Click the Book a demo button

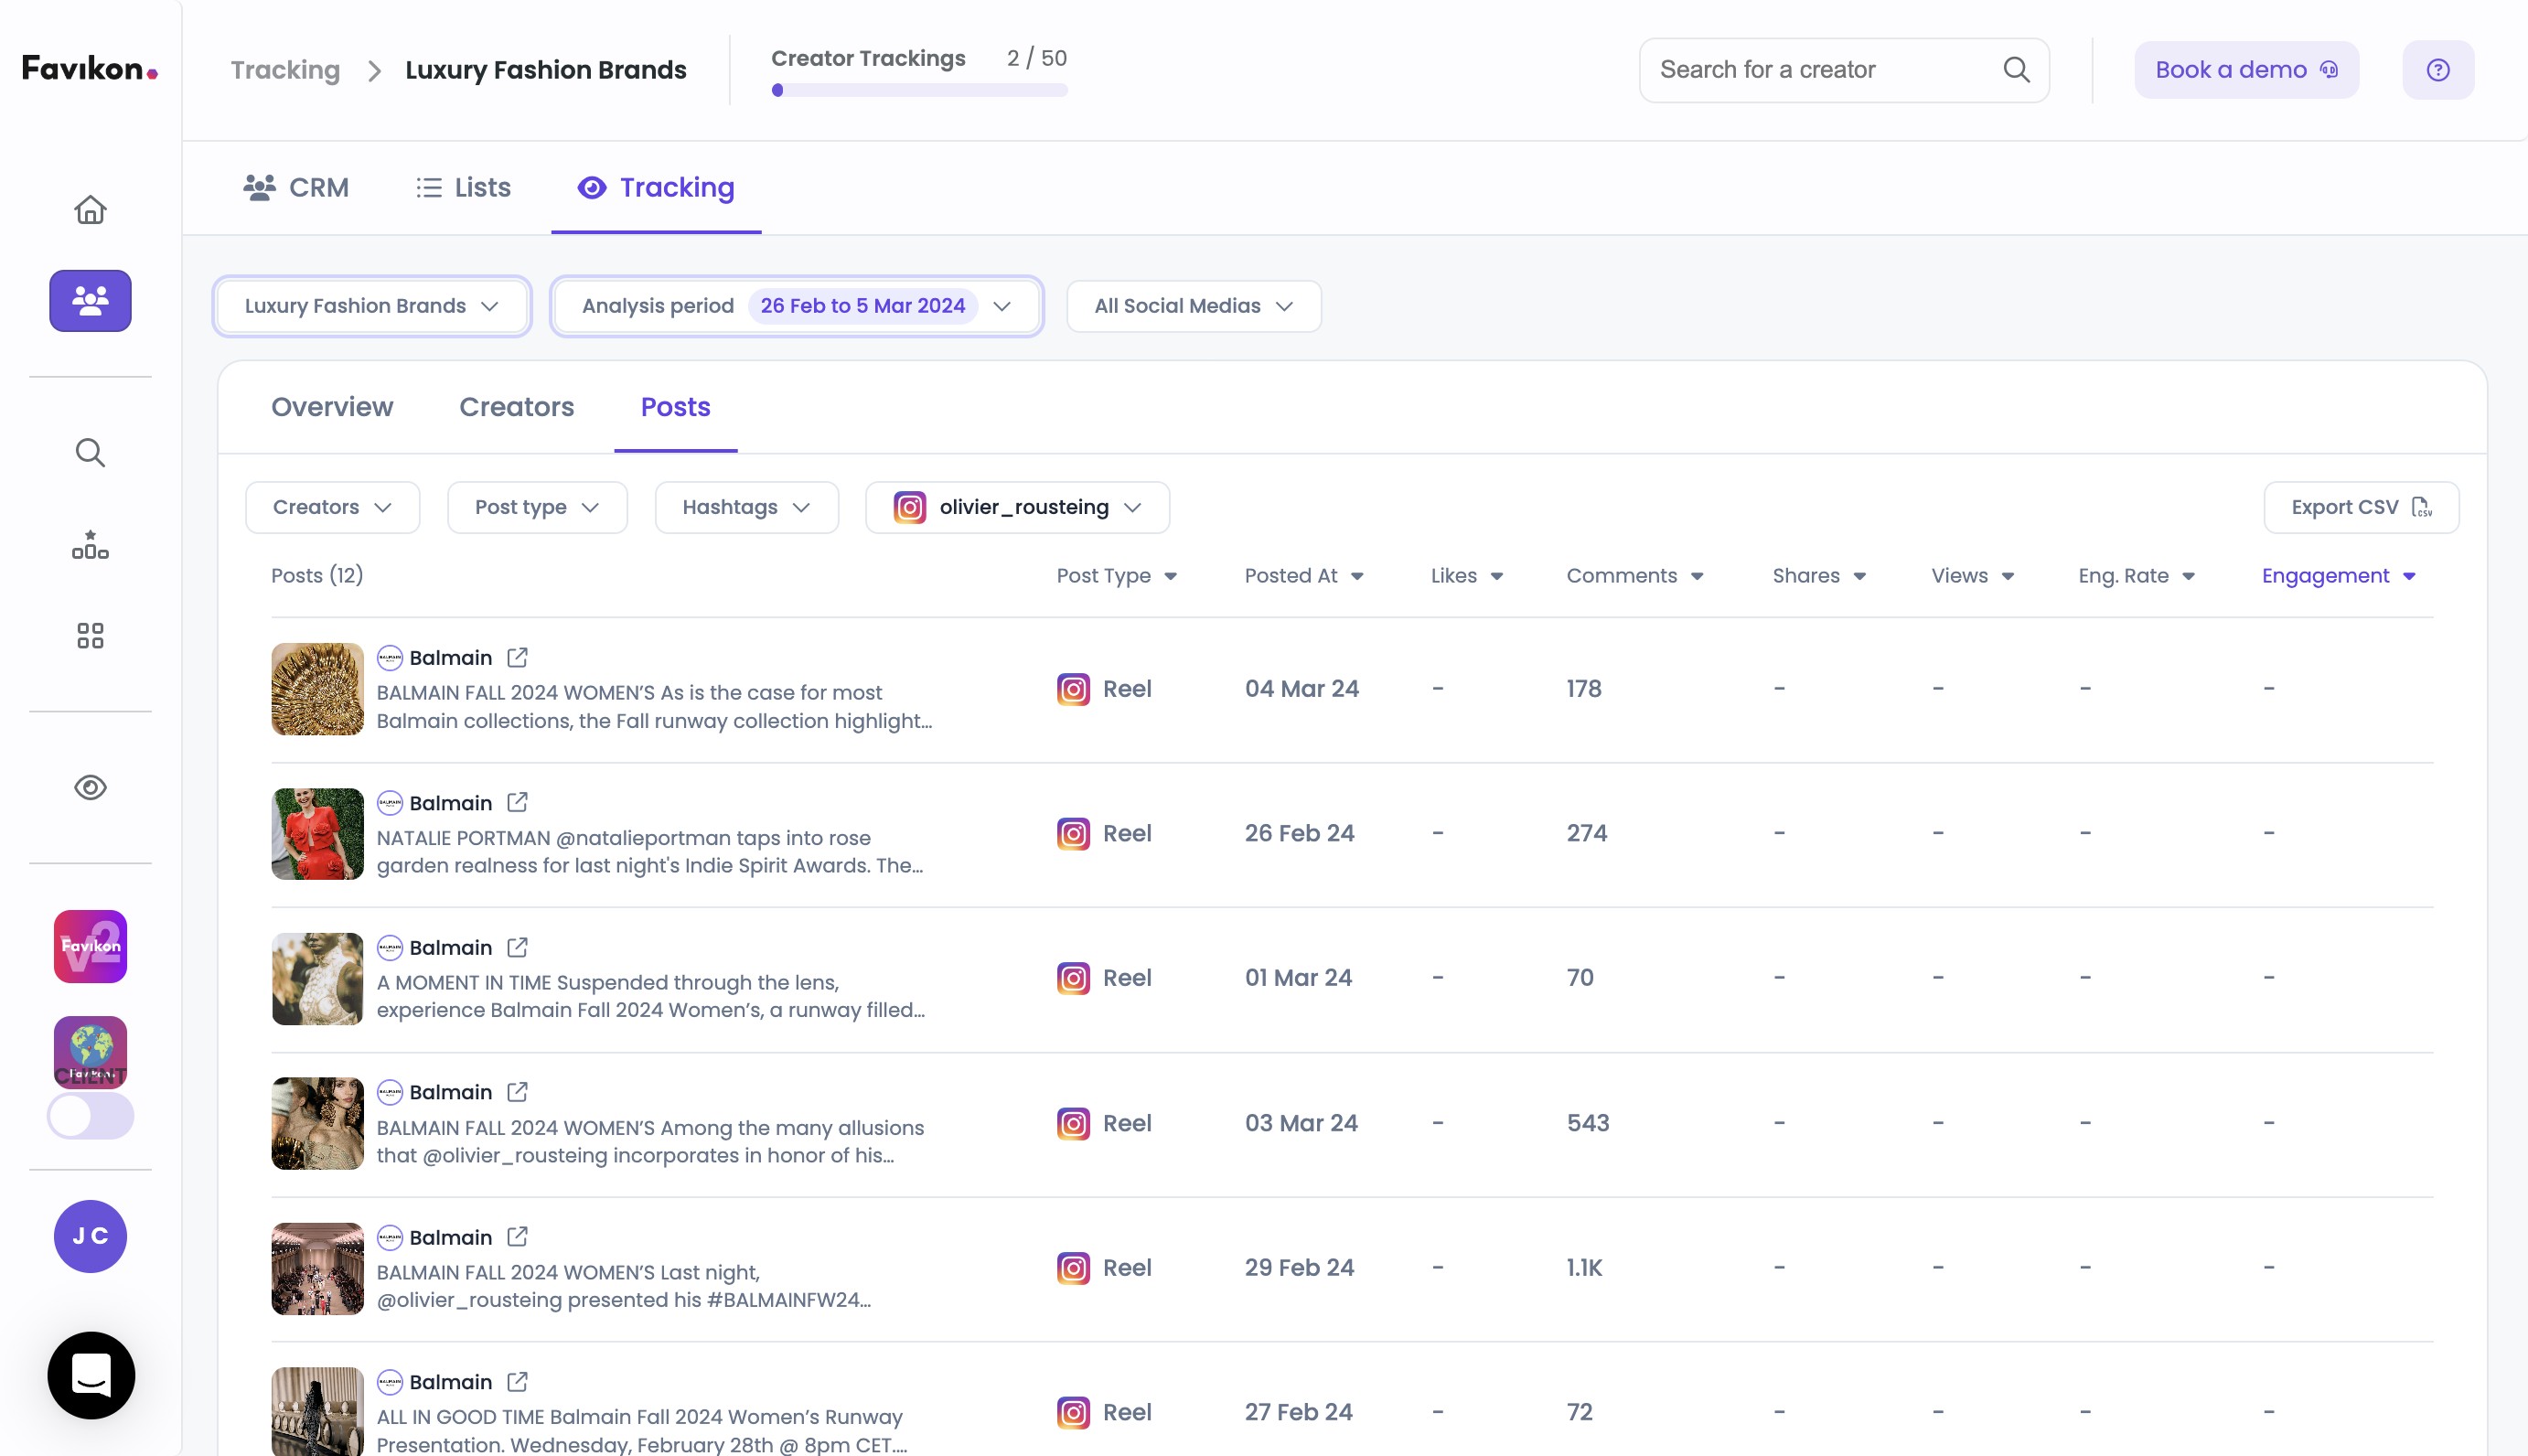(x=2246, y=70)
